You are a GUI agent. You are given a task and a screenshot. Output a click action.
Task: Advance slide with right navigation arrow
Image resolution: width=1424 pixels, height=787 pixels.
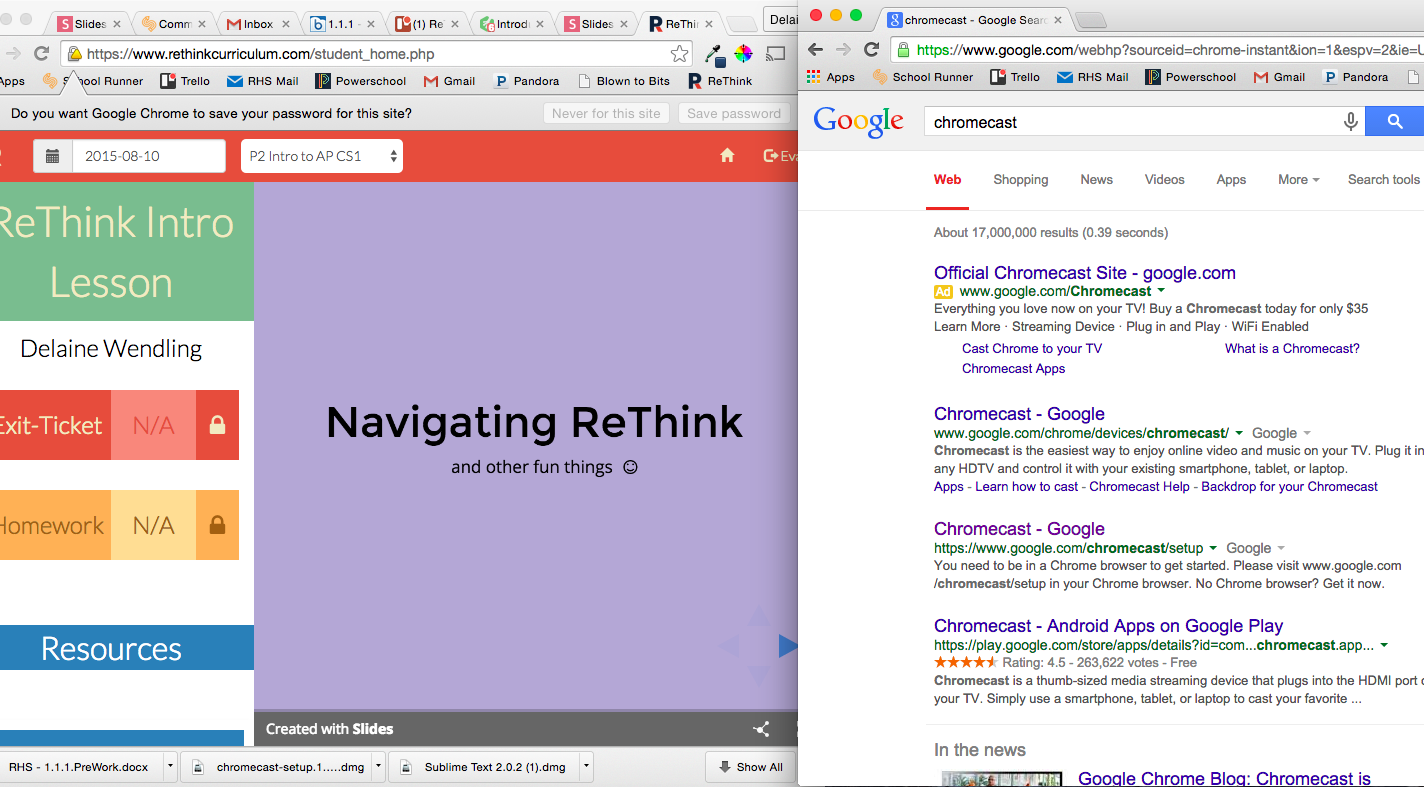click(x=788, y=646)
